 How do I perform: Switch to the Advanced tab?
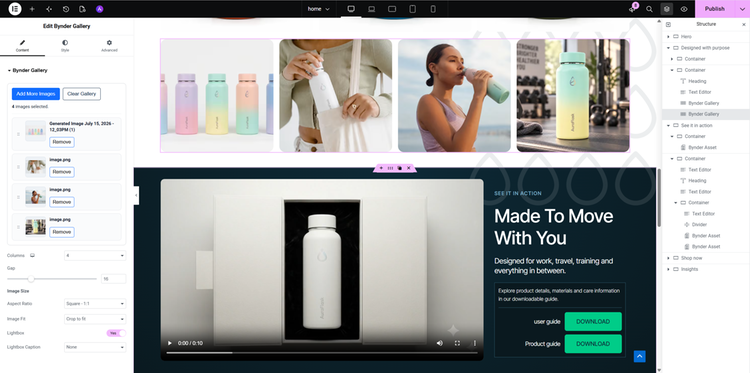pos(109,46)
